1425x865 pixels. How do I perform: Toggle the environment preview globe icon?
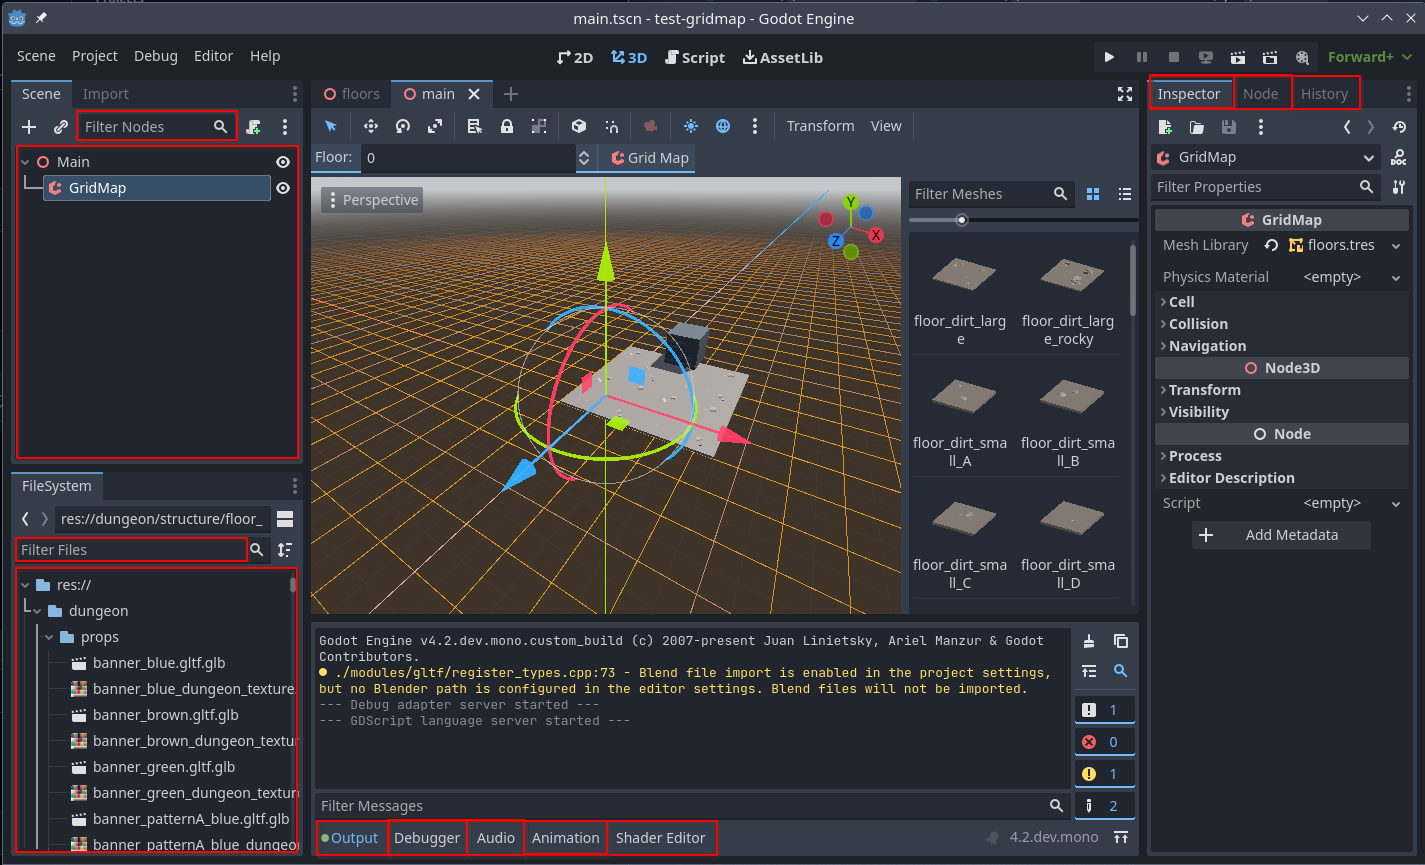(723, 126)
